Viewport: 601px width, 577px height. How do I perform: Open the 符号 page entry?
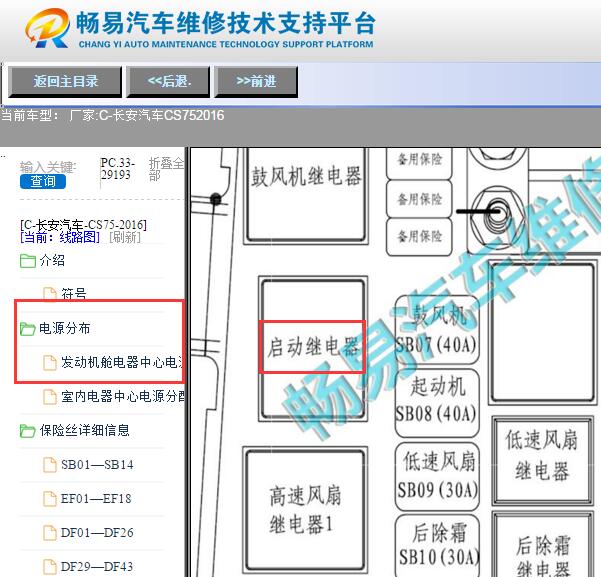coord(74,294)
